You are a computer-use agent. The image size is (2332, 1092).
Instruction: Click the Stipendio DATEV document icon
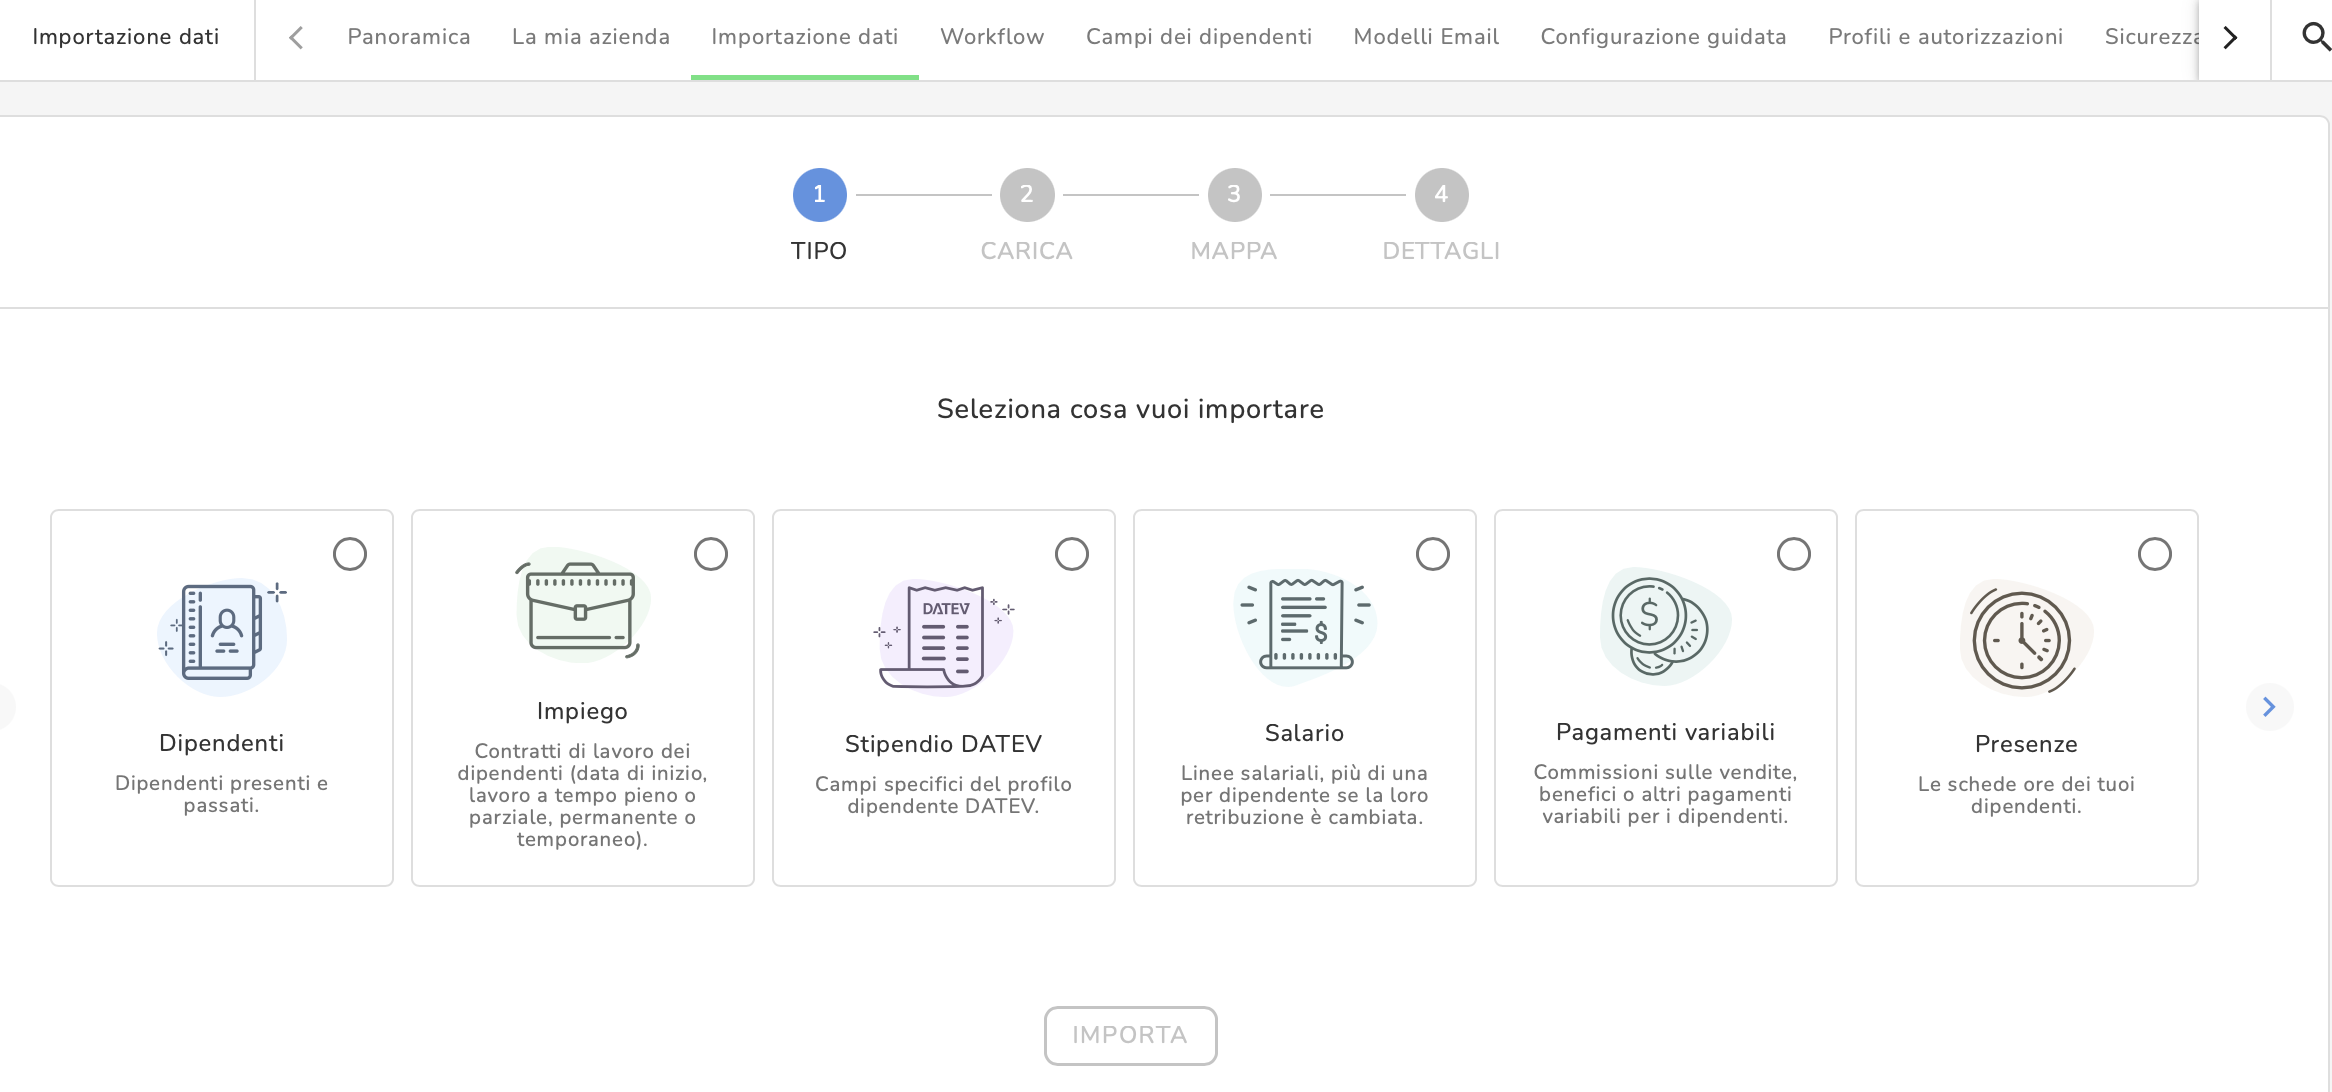944,636
